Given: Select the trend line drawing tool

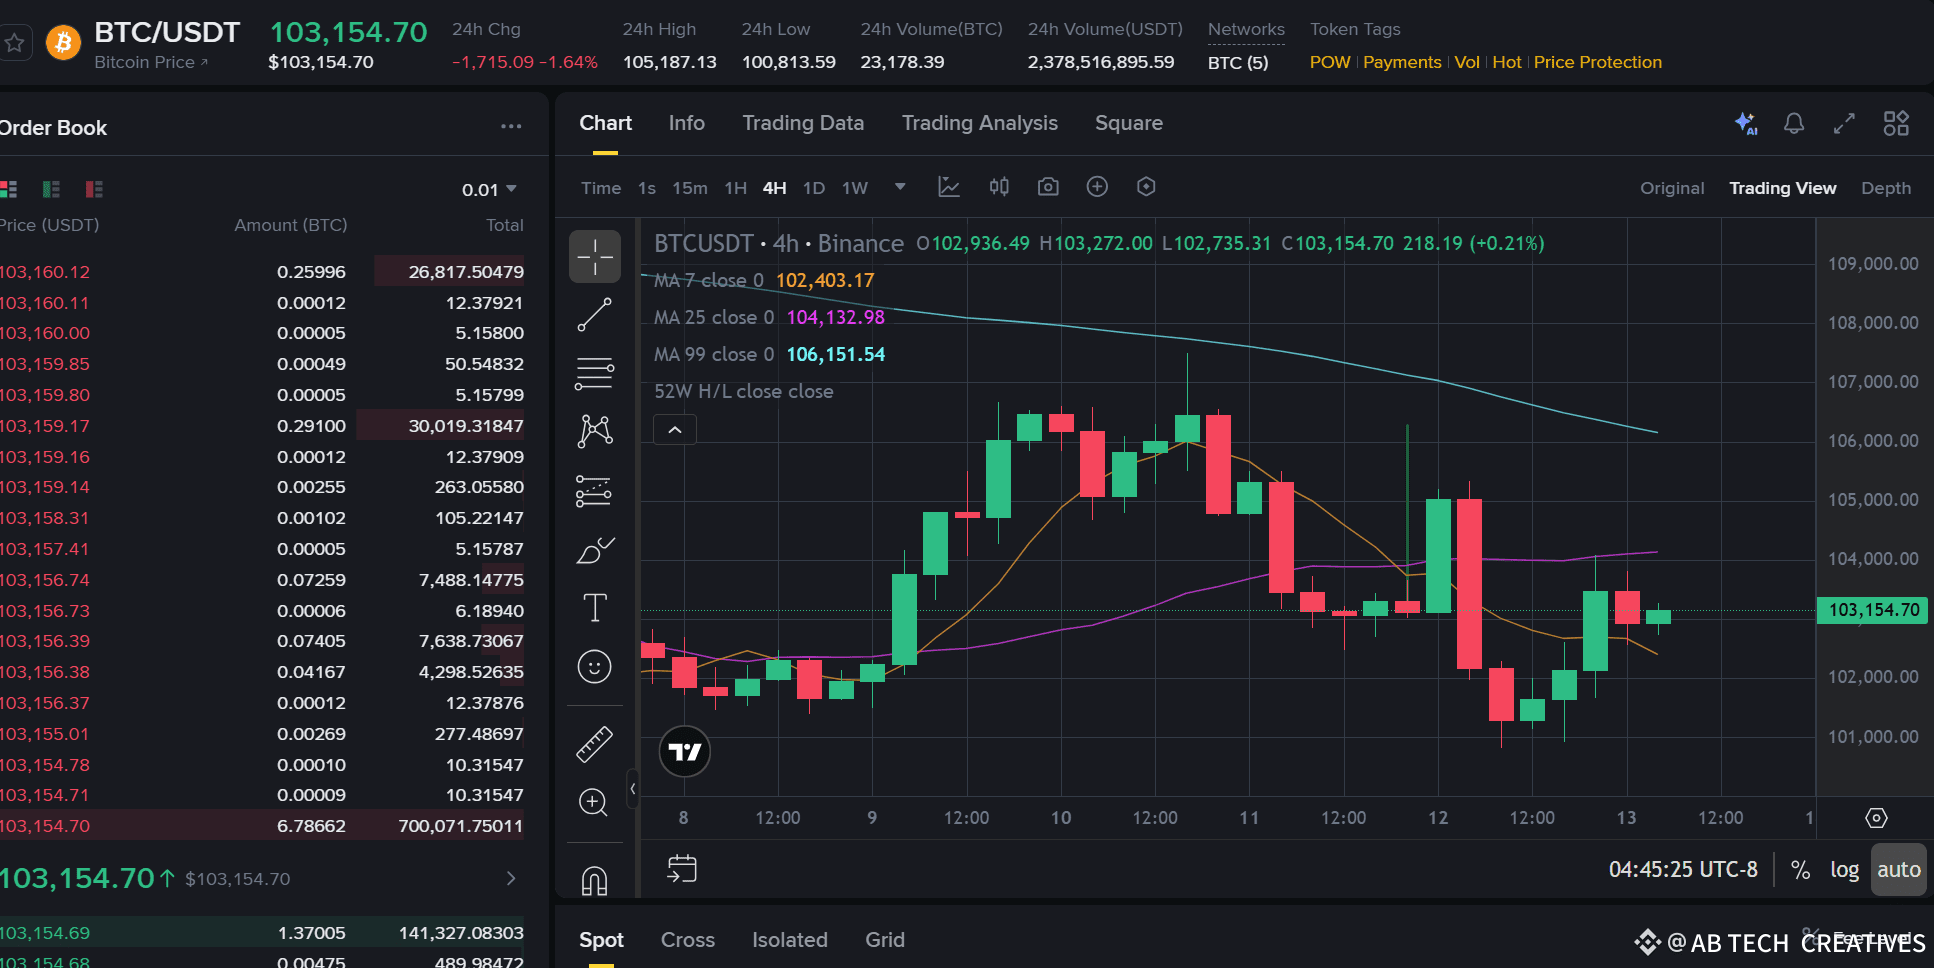Looking at the screenshot, I should click(x=594, y=315).
